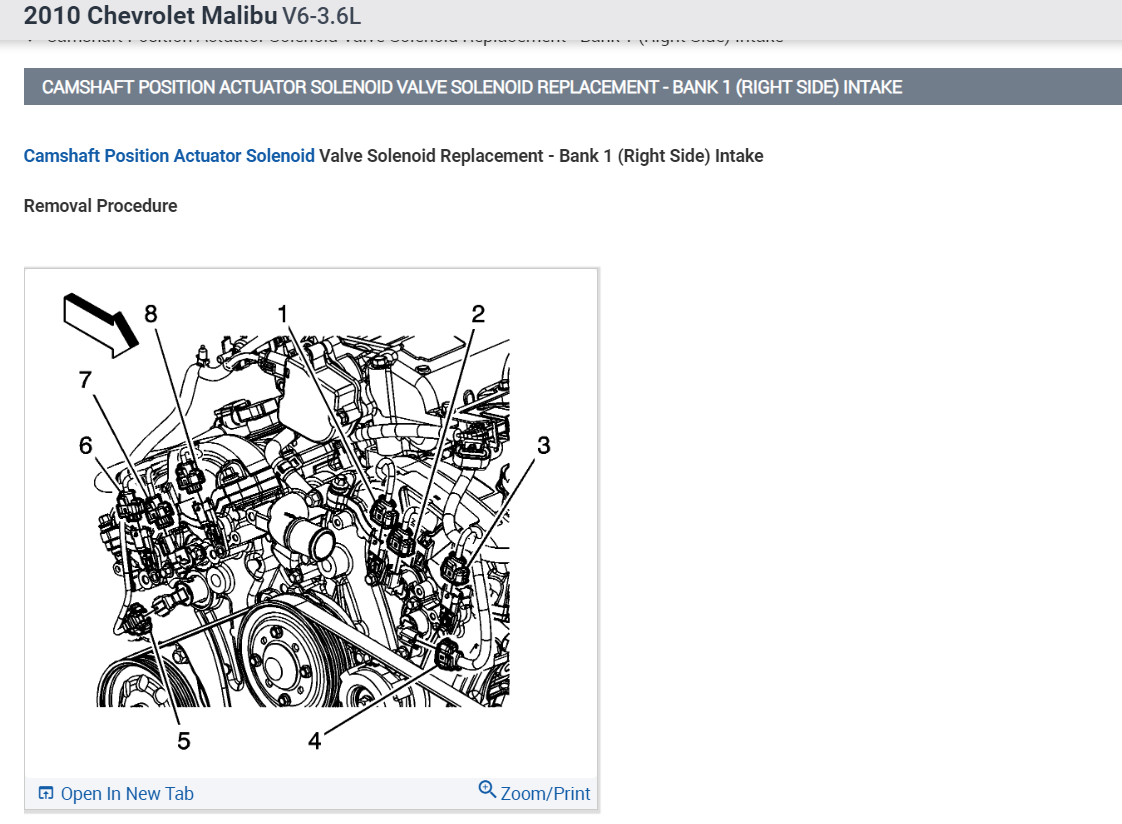The image size is (1122, 824).
Task: Open the Camshaft Position Actuator Solenoid link
Action: pos(169,156)
